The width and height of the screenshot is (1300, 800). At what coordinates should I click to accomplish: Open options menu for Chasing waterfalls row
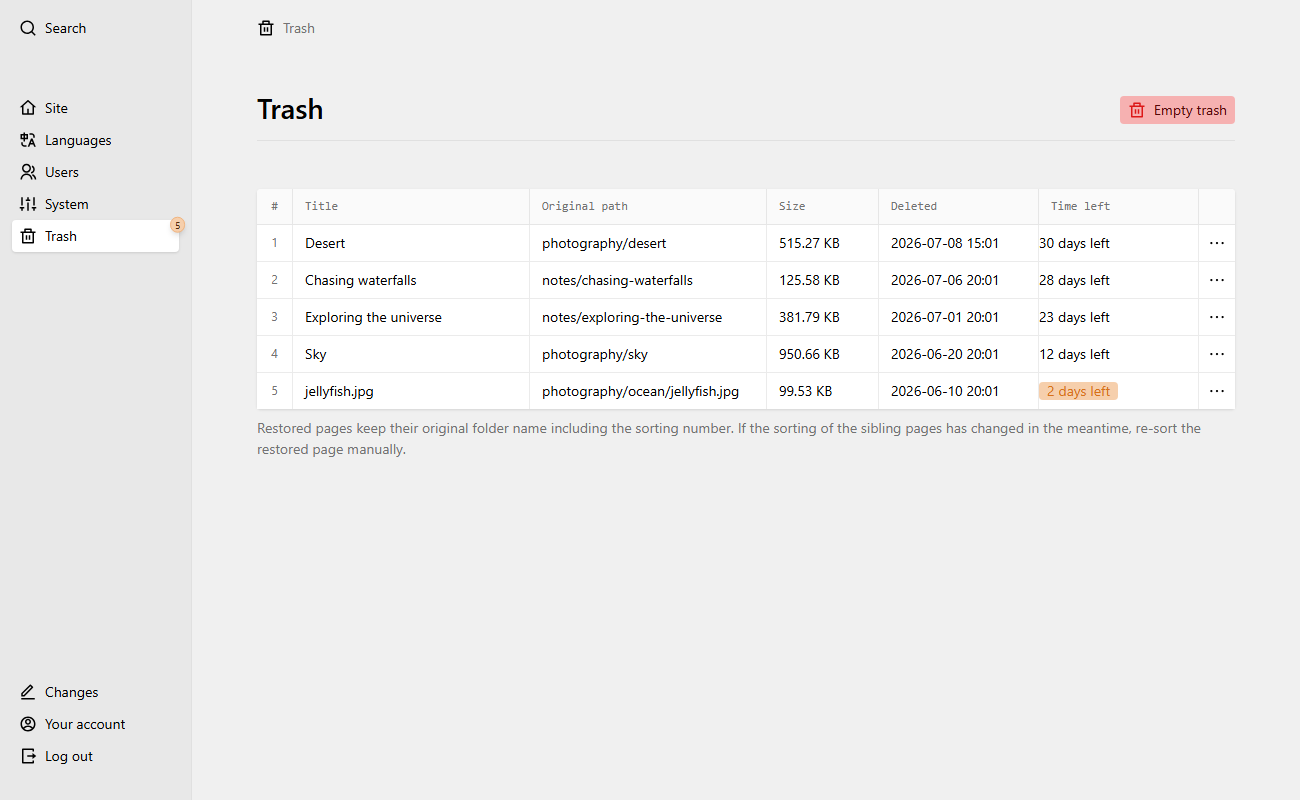(1217, 280)
